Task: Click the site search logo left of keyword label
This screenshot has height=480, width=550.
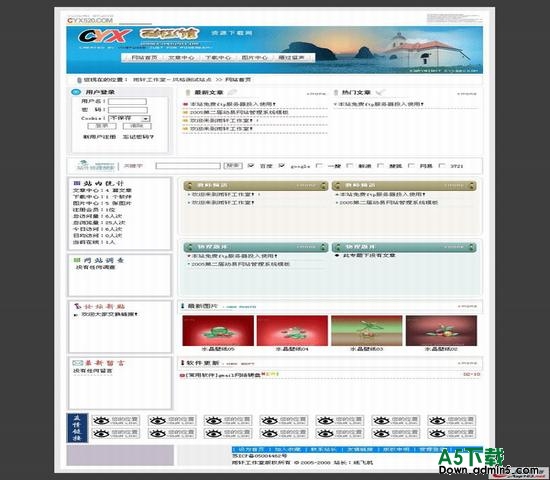Action: pyautogui.click(x=96, y=166)
